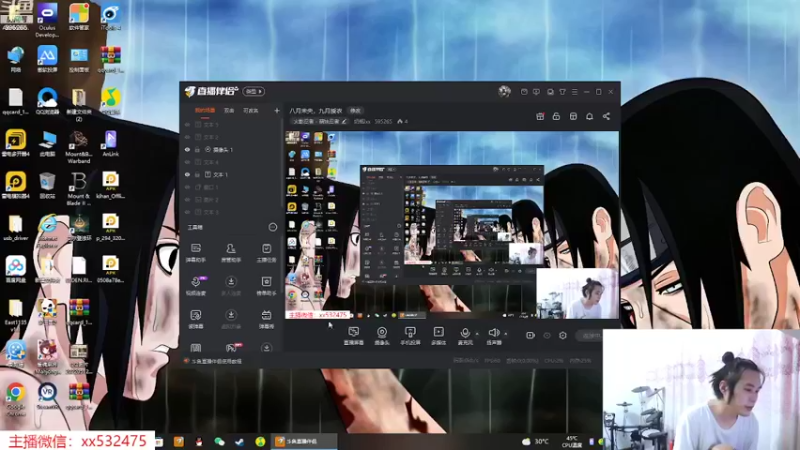
Task: Open the Google Chrome desktop icon
Action: coord(16,399)
